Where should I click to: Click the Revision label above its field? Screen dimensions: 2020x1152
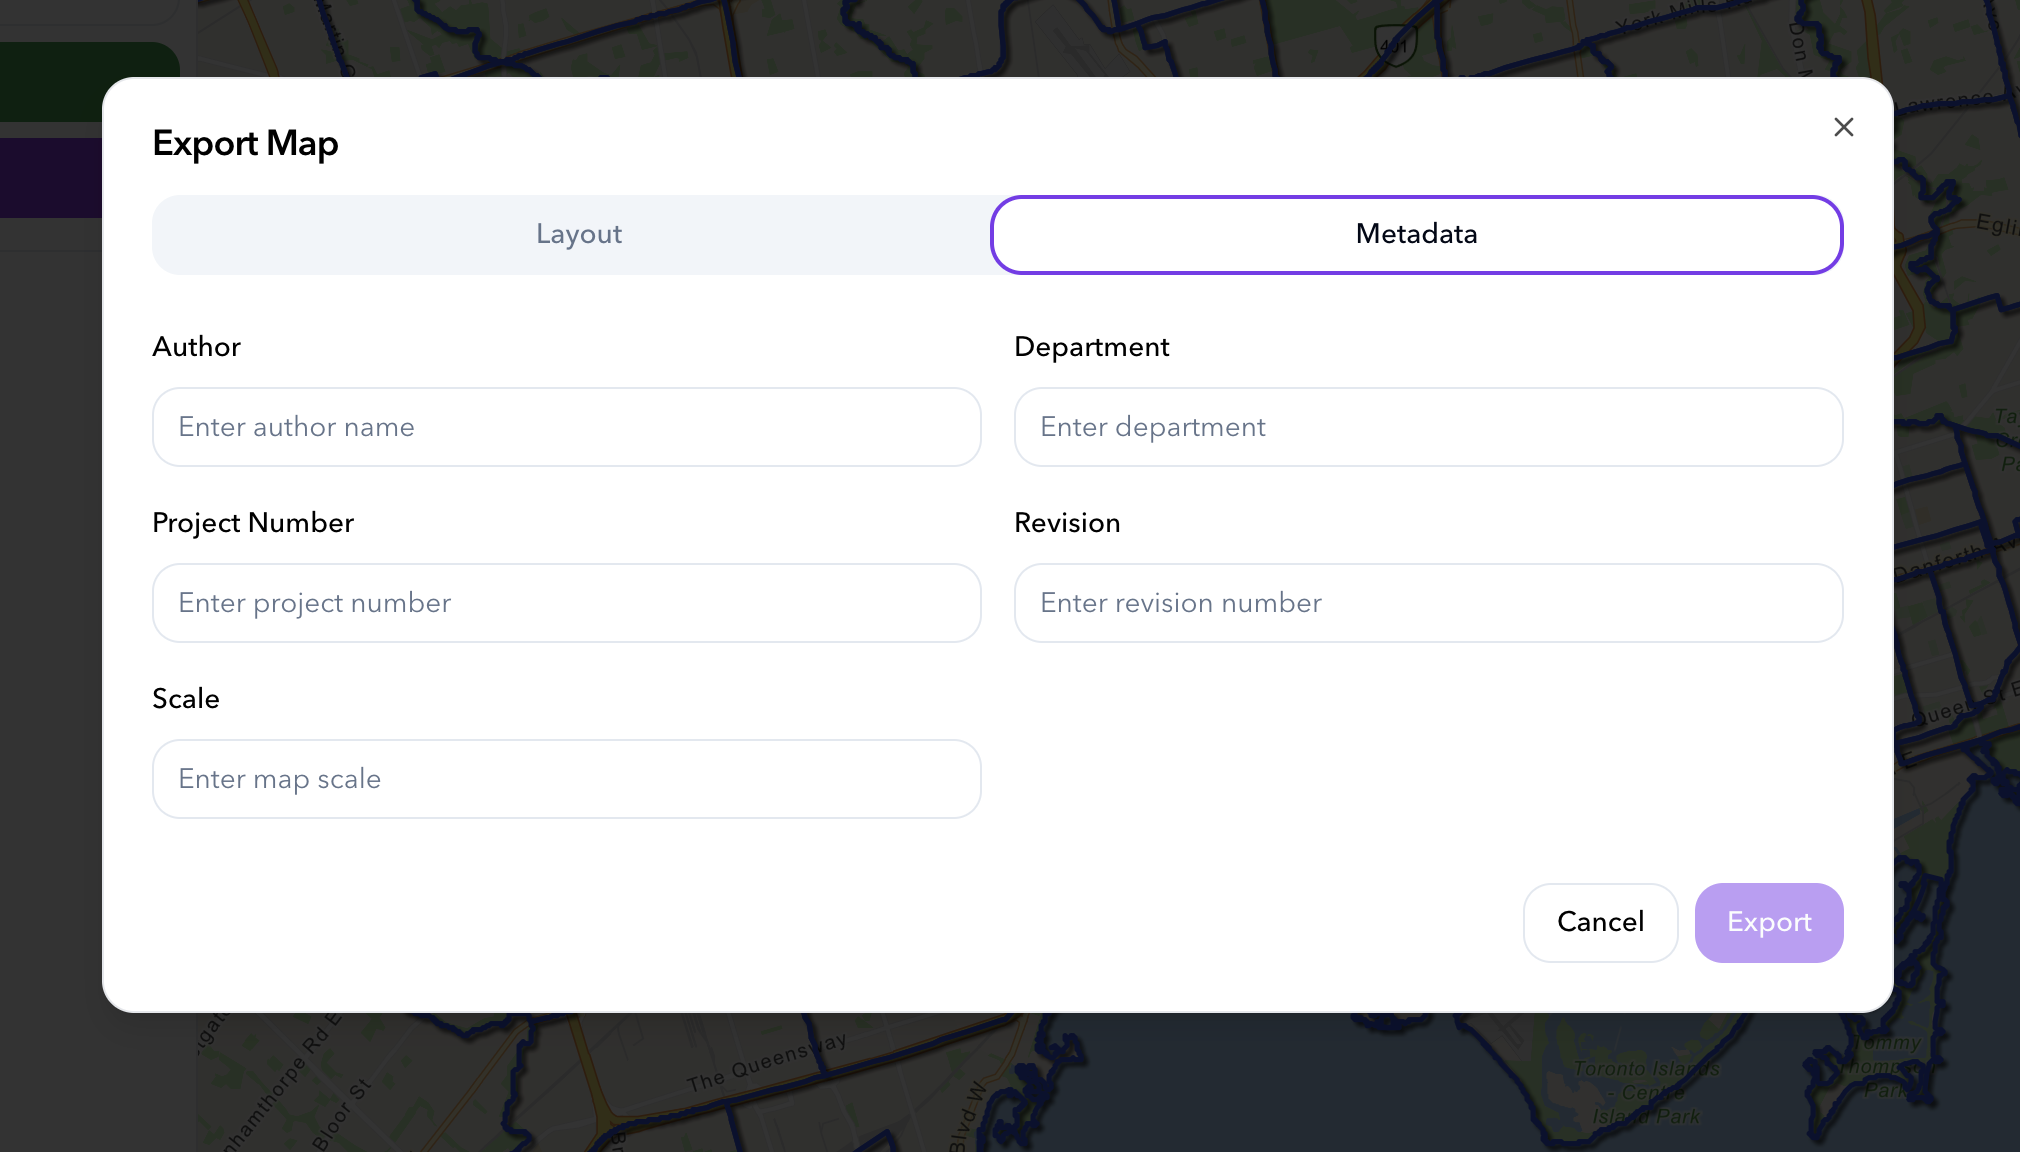1067,522
